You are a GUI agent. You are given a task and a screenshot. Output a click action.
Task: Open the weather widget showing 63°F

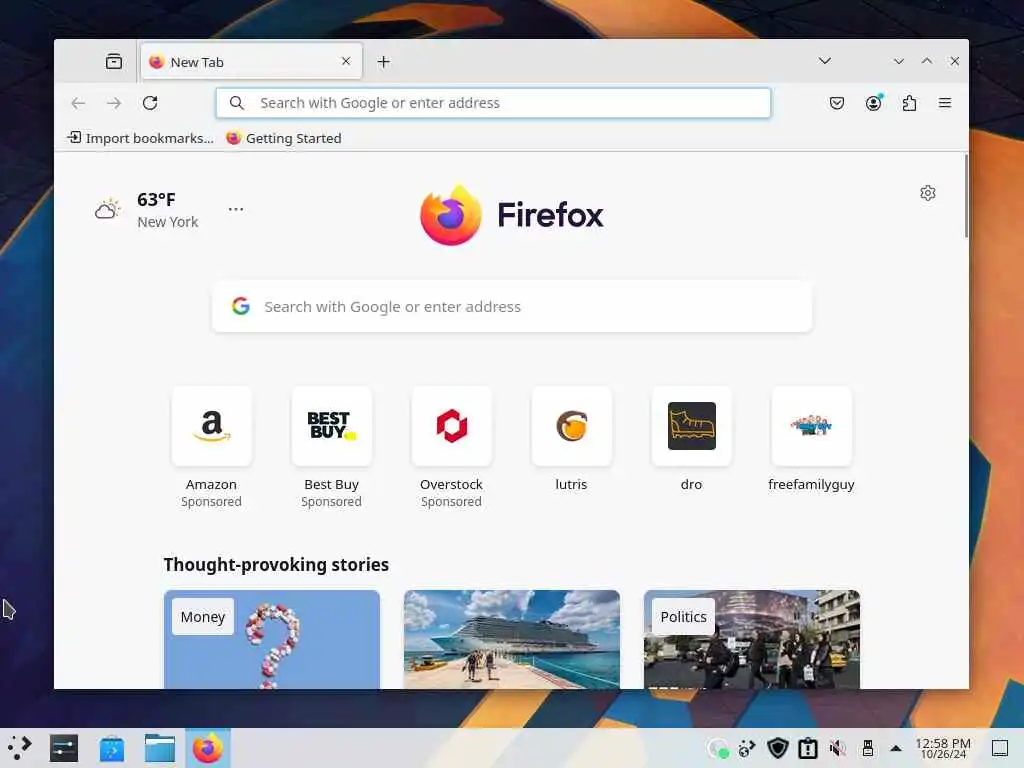[146, 210]
